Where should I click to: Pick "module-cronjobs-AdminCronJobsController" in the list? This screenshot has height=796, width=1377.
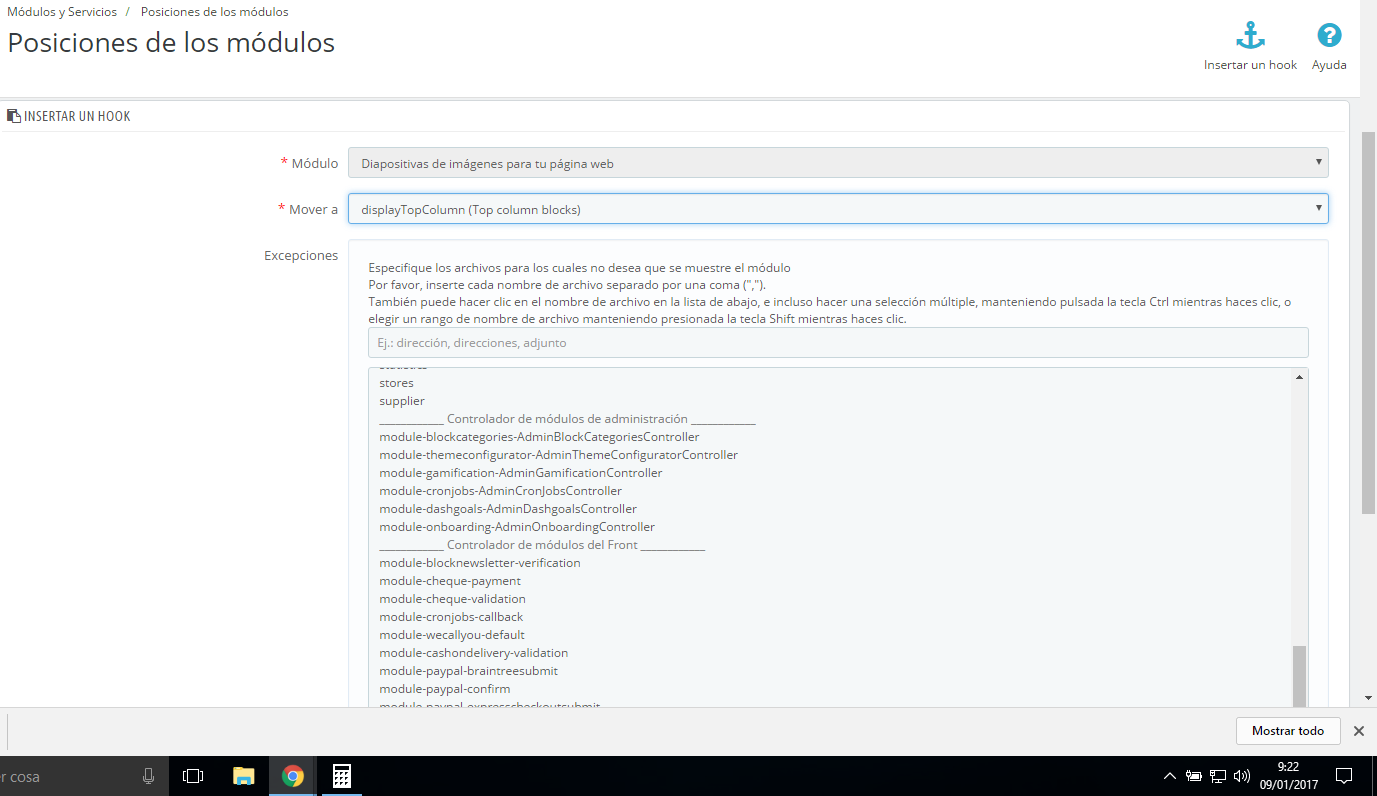[500, 491]
